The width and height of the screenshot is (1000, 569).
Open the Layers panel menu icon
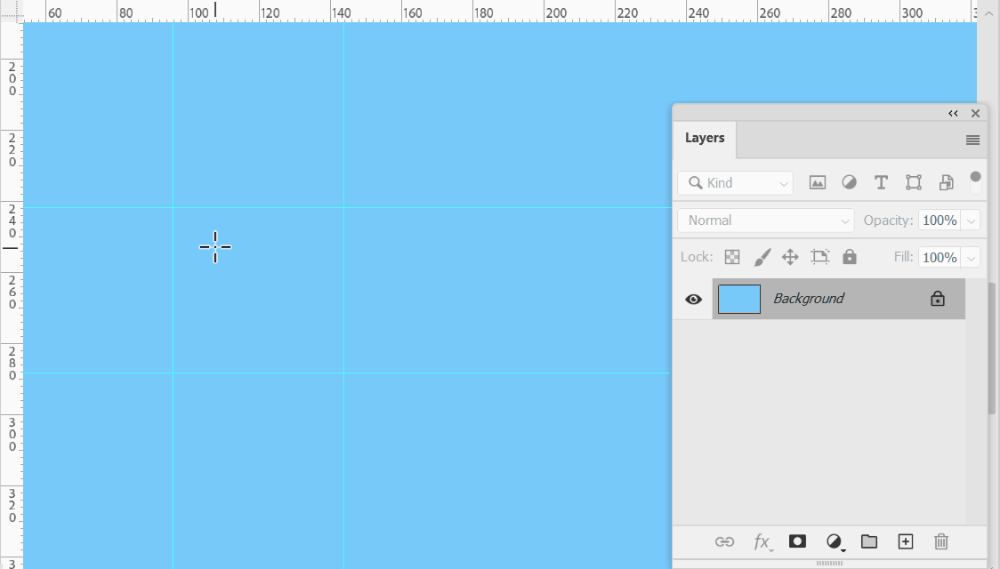[x=973, y=140]
